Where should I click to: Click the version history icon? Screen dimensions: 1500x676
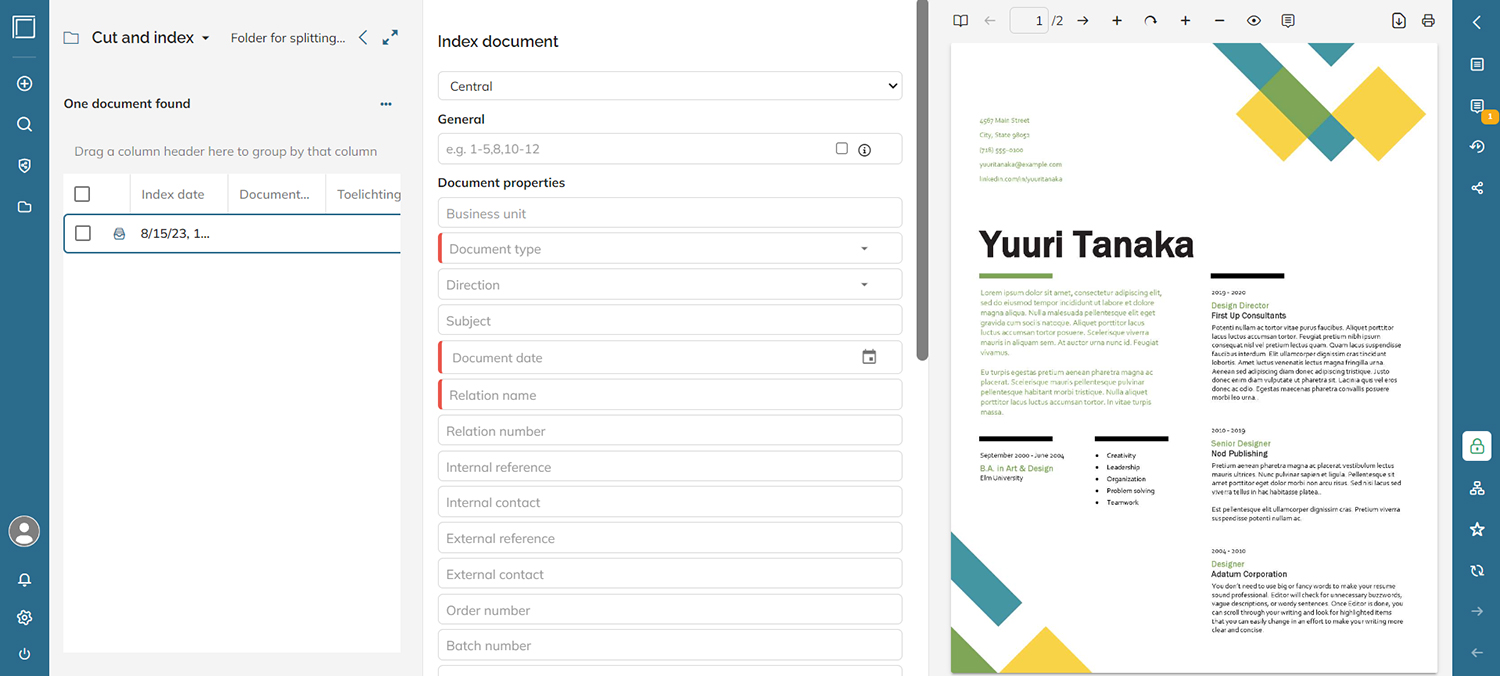click(1477, 147)
